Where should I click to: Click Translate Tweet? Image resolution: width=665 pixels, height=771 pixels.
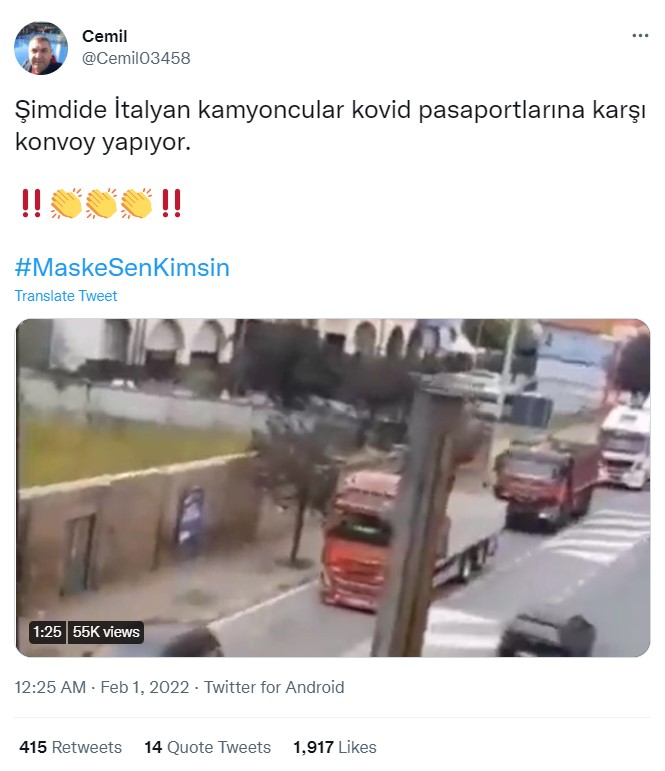pos(66,296)
